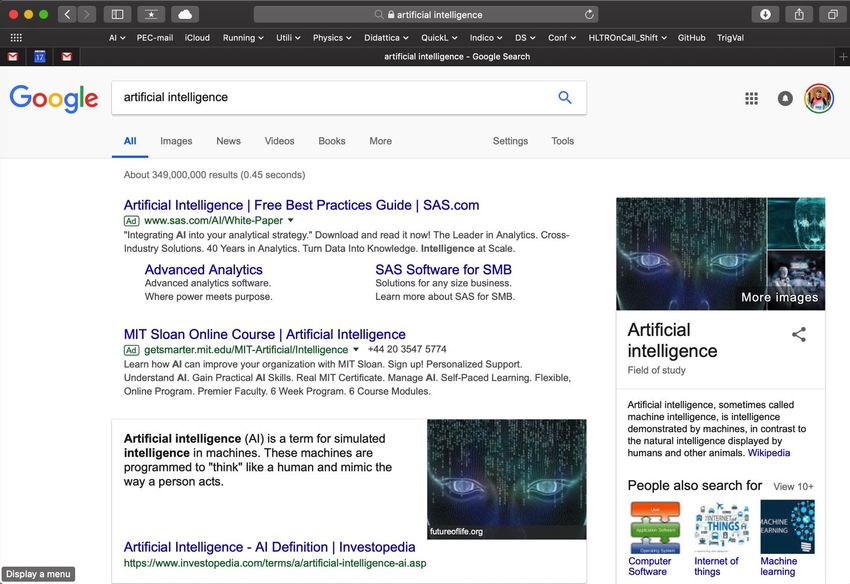The height and width of the screenshot is (584, 850).
Task: Expand the Running bookmarks folder
Action: pos(243,37)
